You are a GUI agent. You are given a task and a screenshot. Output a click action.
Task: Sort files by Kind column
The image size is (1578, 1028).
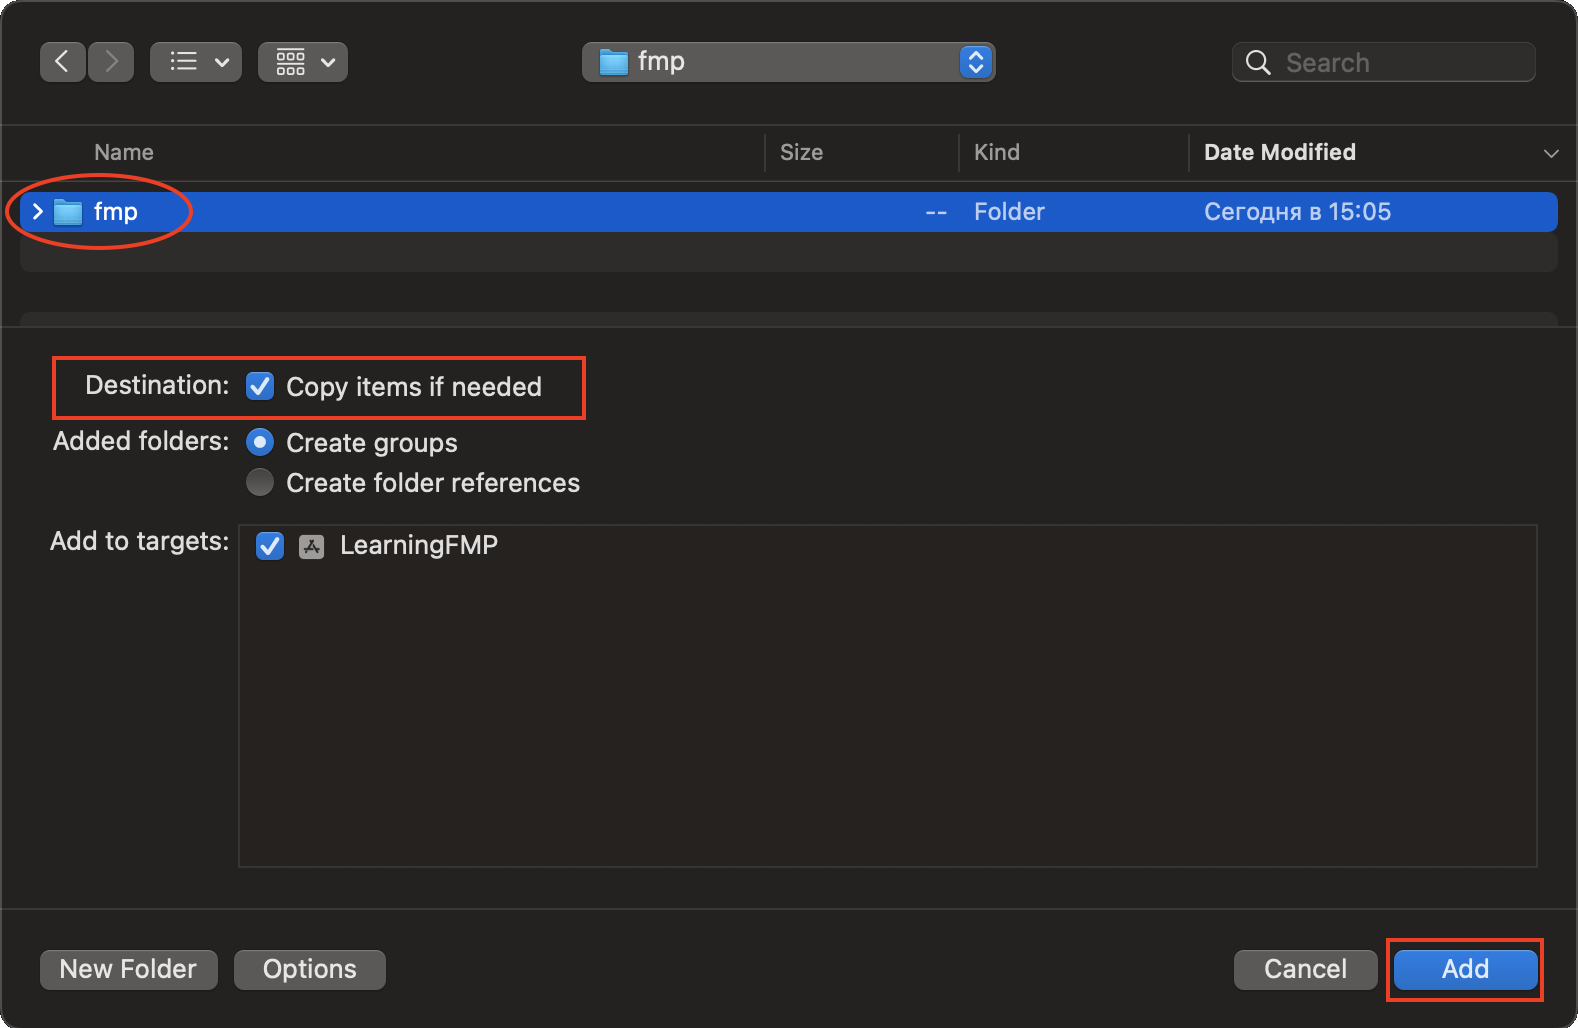996,152
